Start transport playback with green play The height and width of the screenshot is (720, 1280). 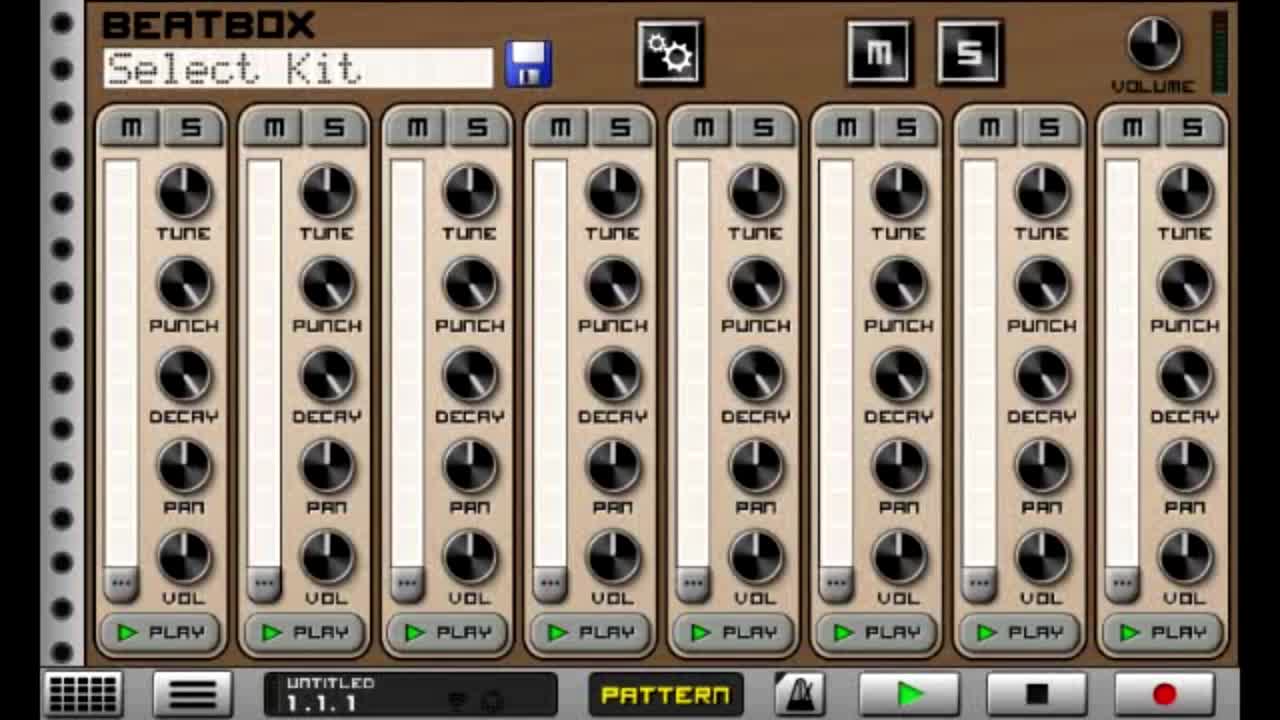(909, 694)
